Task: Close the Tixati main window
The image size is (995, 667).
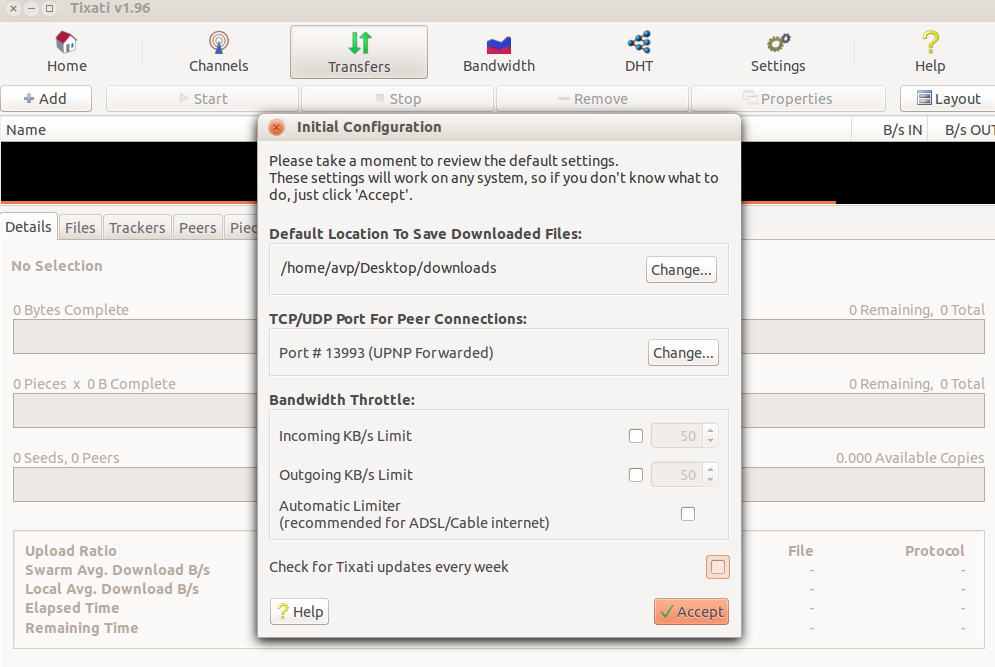Action: coord(13,9)
